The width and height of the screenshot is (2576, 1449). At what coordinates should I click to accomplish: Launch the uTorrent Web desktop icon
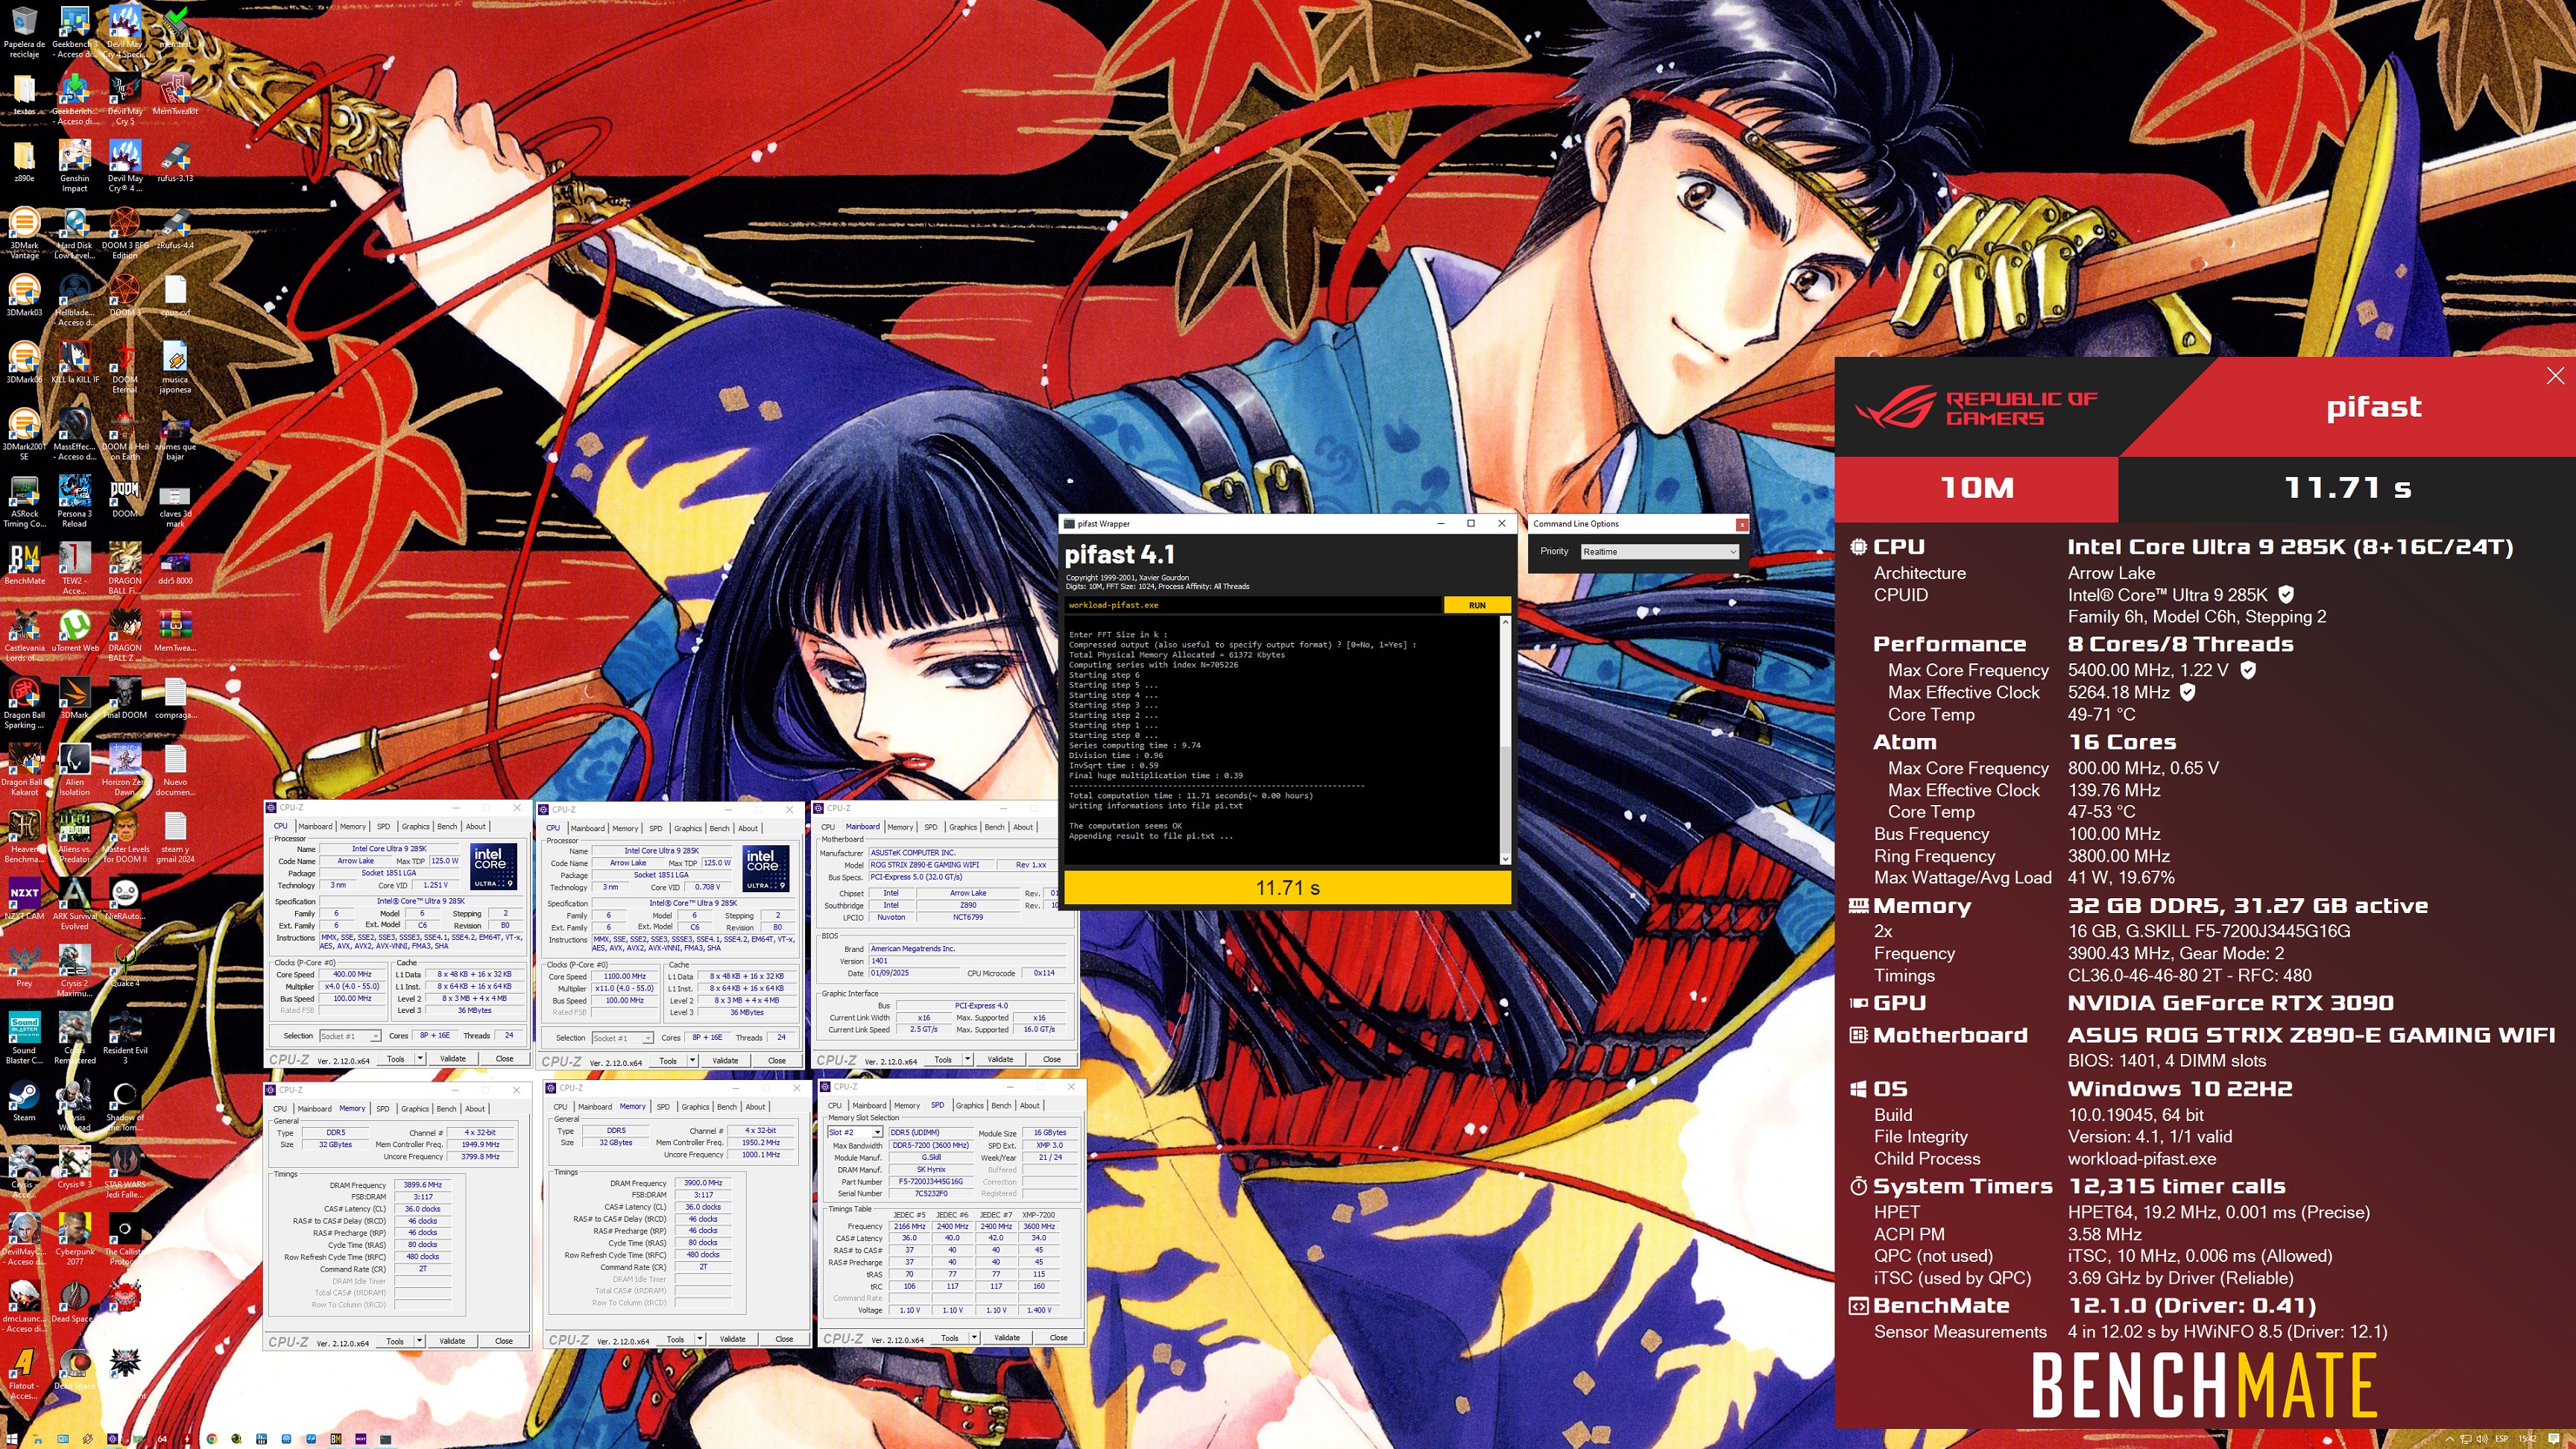click(74, 630)
